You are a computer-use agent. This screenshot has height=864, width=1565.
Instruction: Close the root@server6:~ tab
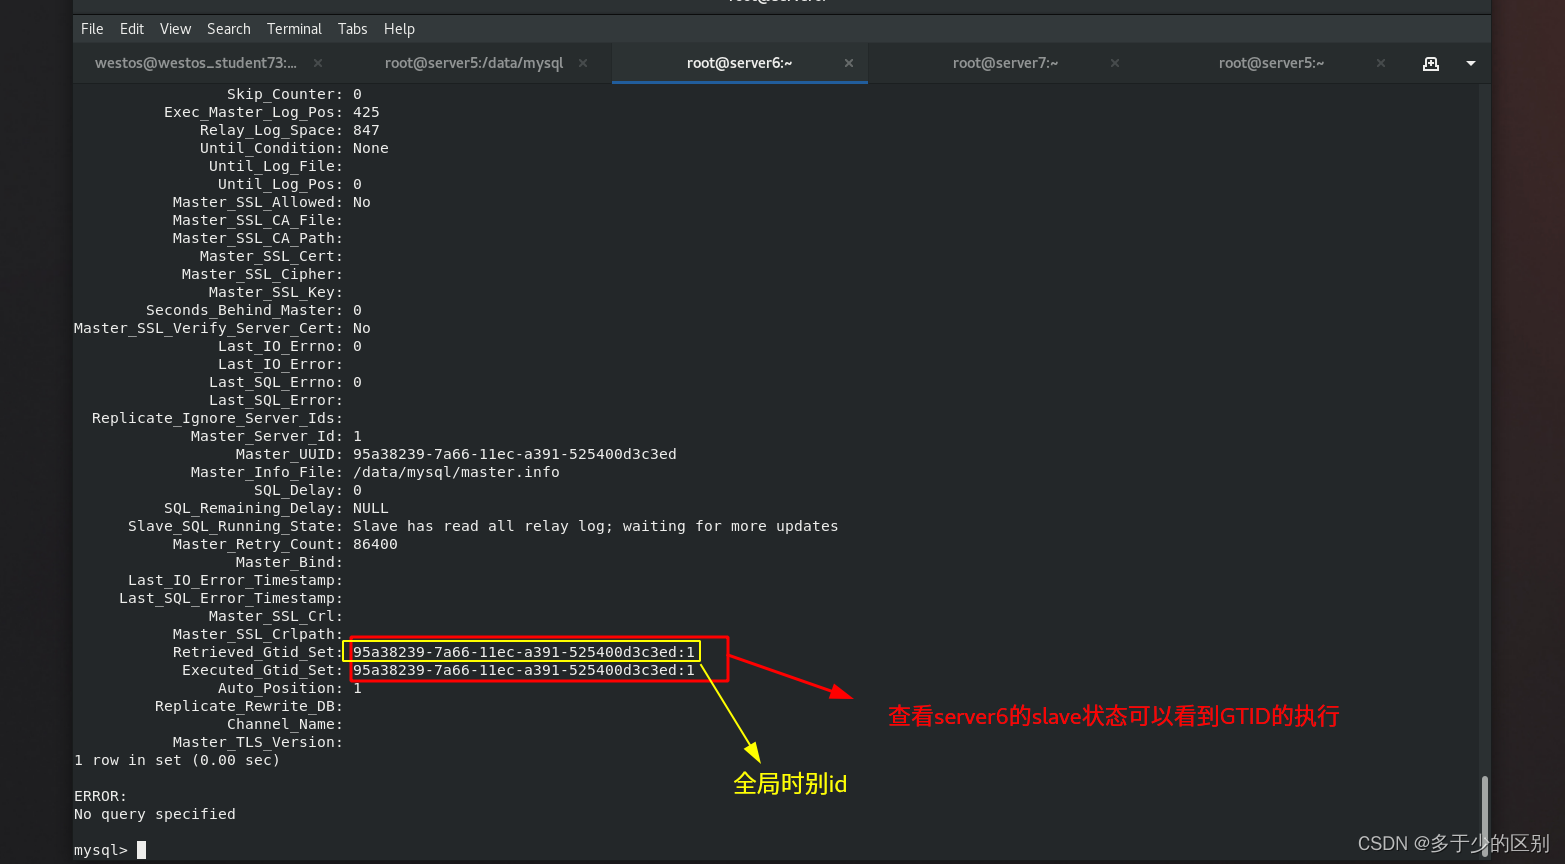(x=849, y=63)
